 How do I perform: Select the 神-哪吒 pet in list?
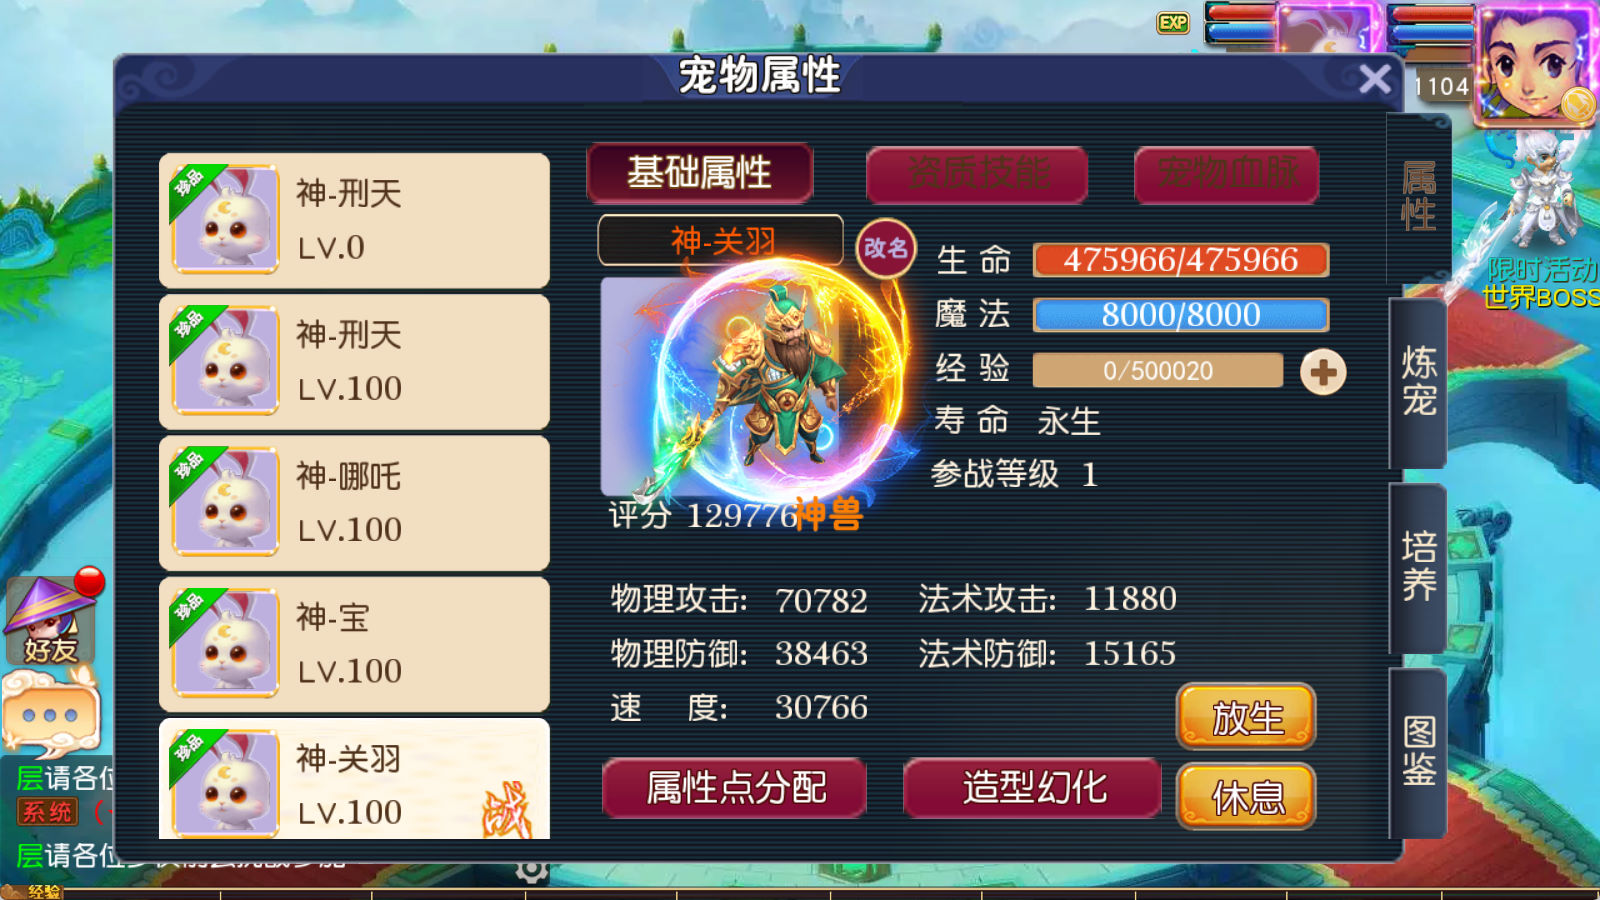pyautogui.click(x=354, y=503)
